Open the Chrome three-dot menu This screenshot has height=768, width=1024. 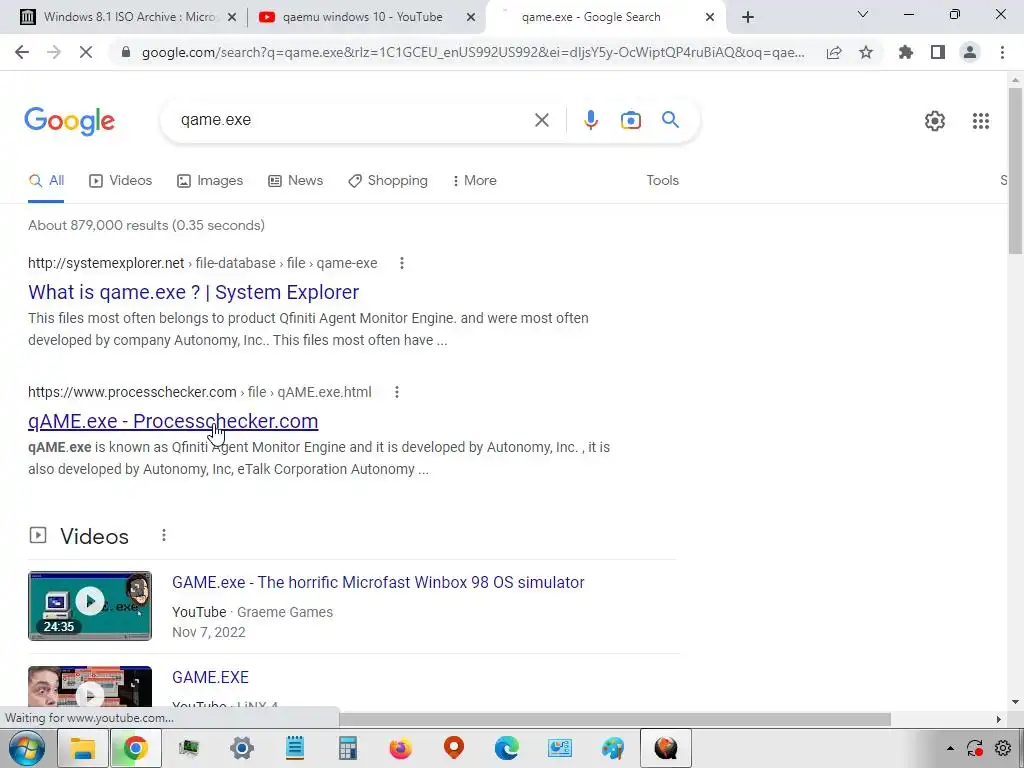[x=1002, y=52]
